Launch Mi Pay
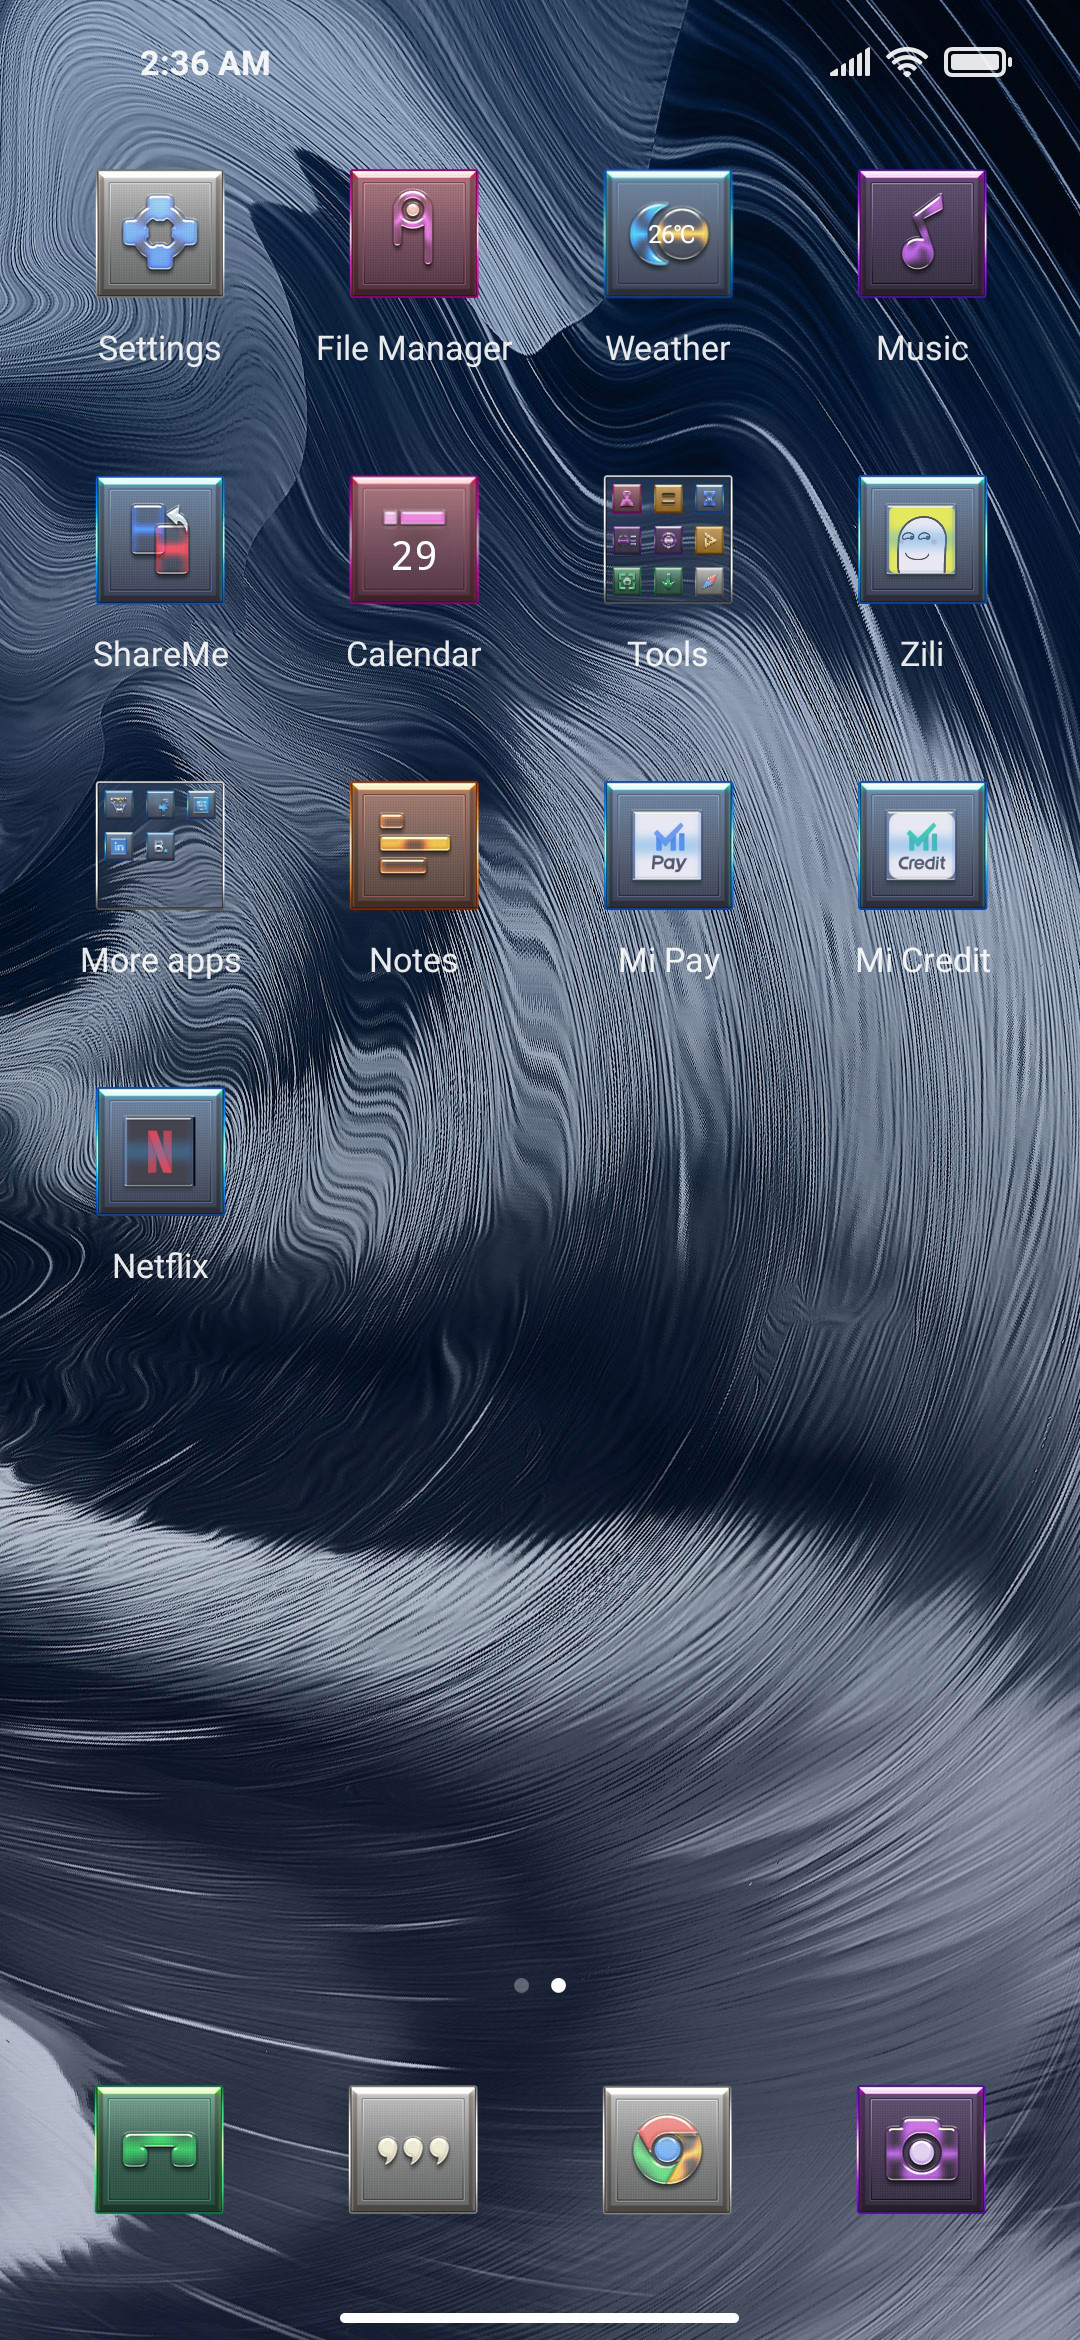1080x2340 pixels. pos(668,846)
